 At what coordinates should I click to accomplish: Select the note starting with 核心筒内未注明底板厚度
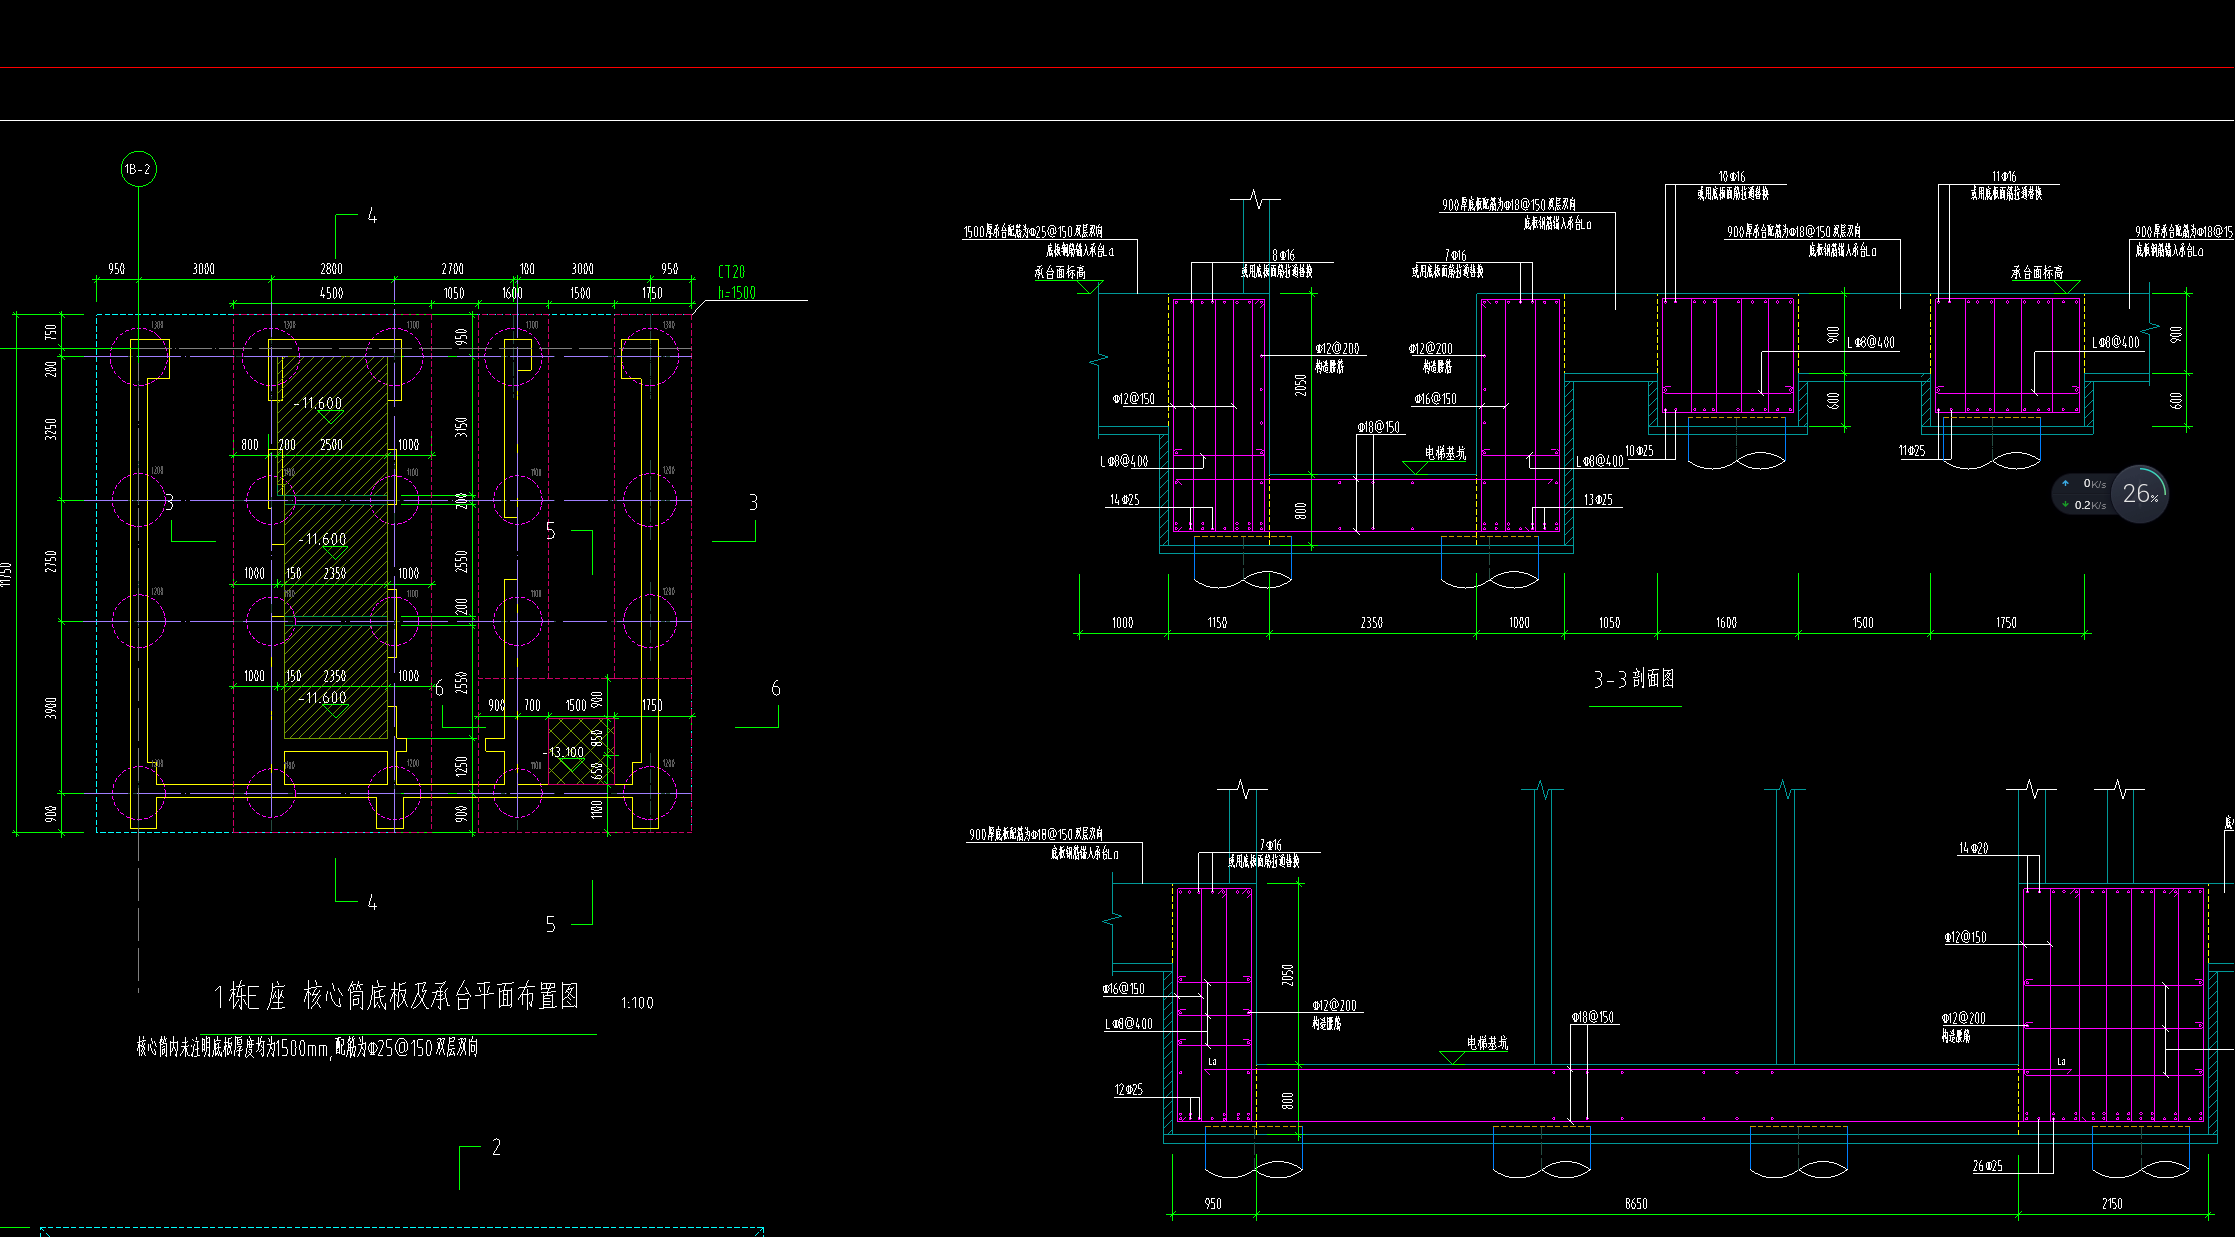coord(307,1048)
